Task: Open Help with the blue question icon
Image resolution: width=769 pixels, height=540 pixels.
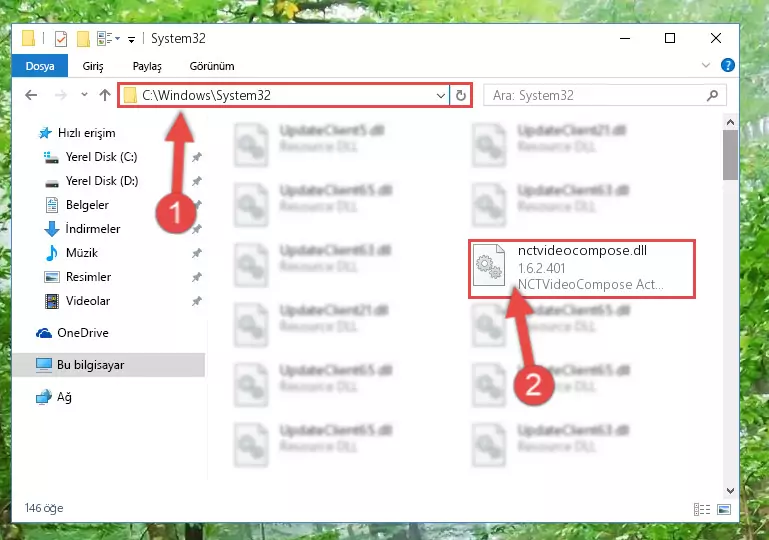Action: [x=728, y=65]
